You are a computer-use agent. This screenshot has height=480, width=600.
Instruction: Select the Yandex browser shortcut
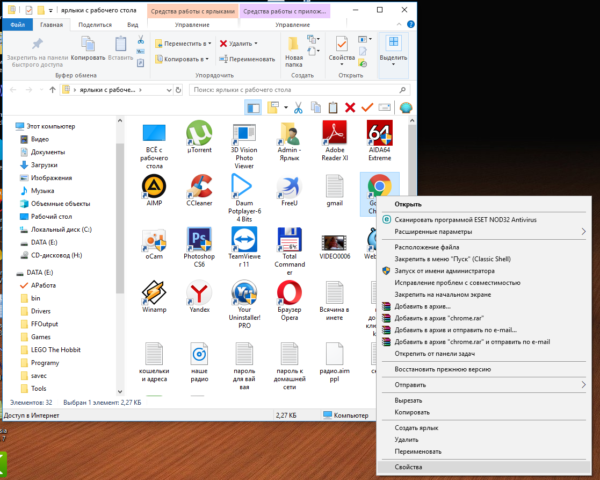(x=199, y=297)
